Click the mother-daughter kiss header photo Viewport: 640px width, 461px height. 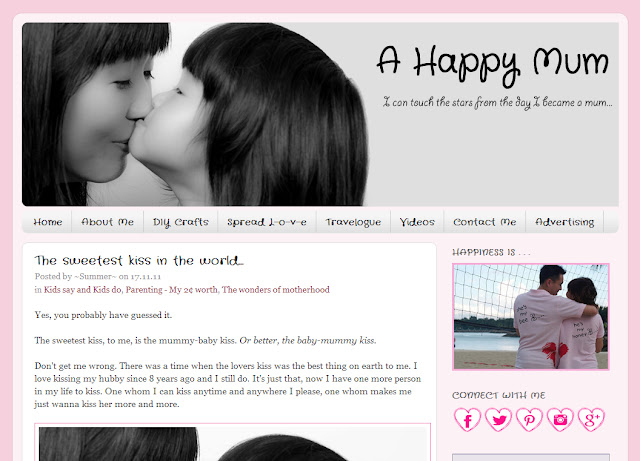pyautogui.click(x=195, y=114)
